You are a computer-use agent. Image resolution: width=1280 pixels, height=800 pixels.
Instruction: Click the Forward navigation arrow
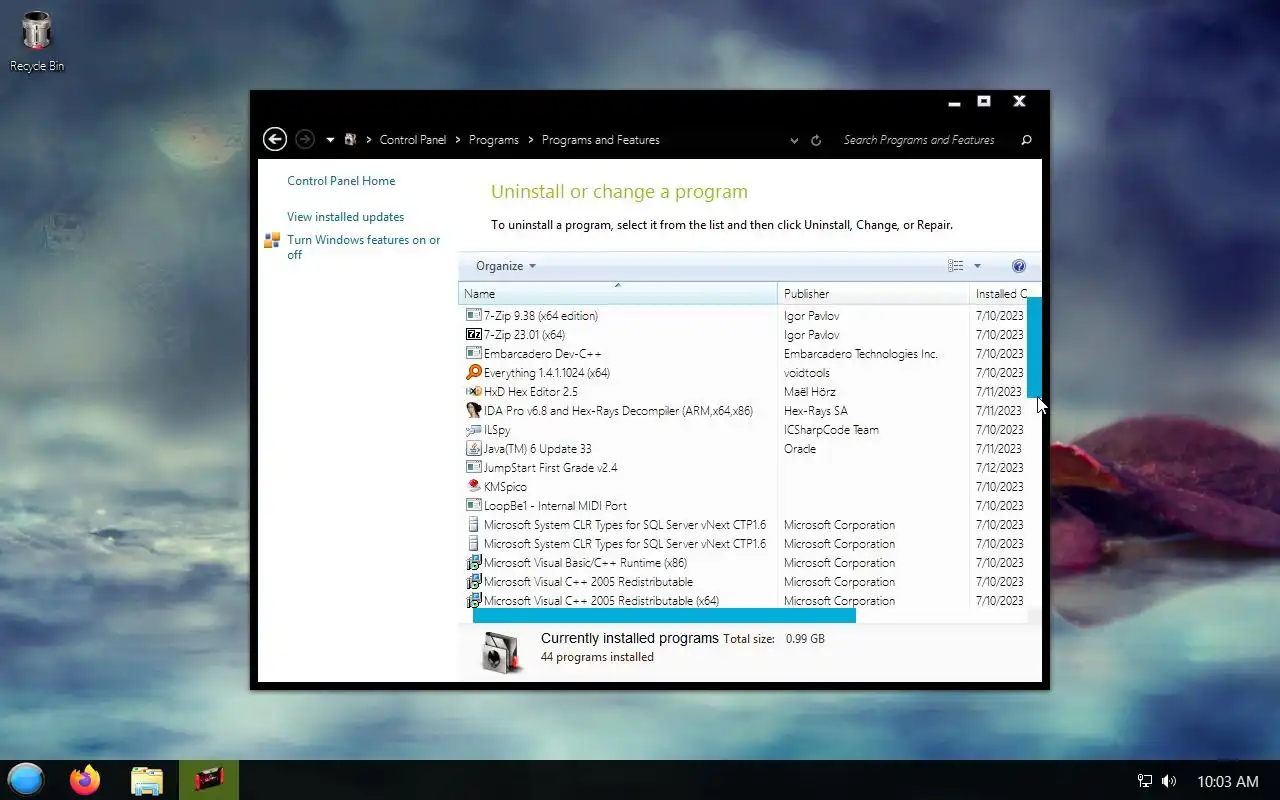pos(305,140)
